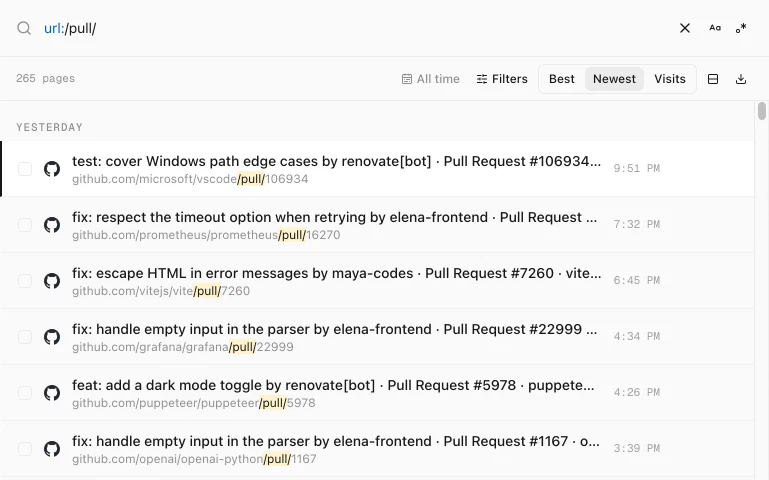
Task: Click GitHub icon of vite pull row
Action: click(x=52, y=280)
